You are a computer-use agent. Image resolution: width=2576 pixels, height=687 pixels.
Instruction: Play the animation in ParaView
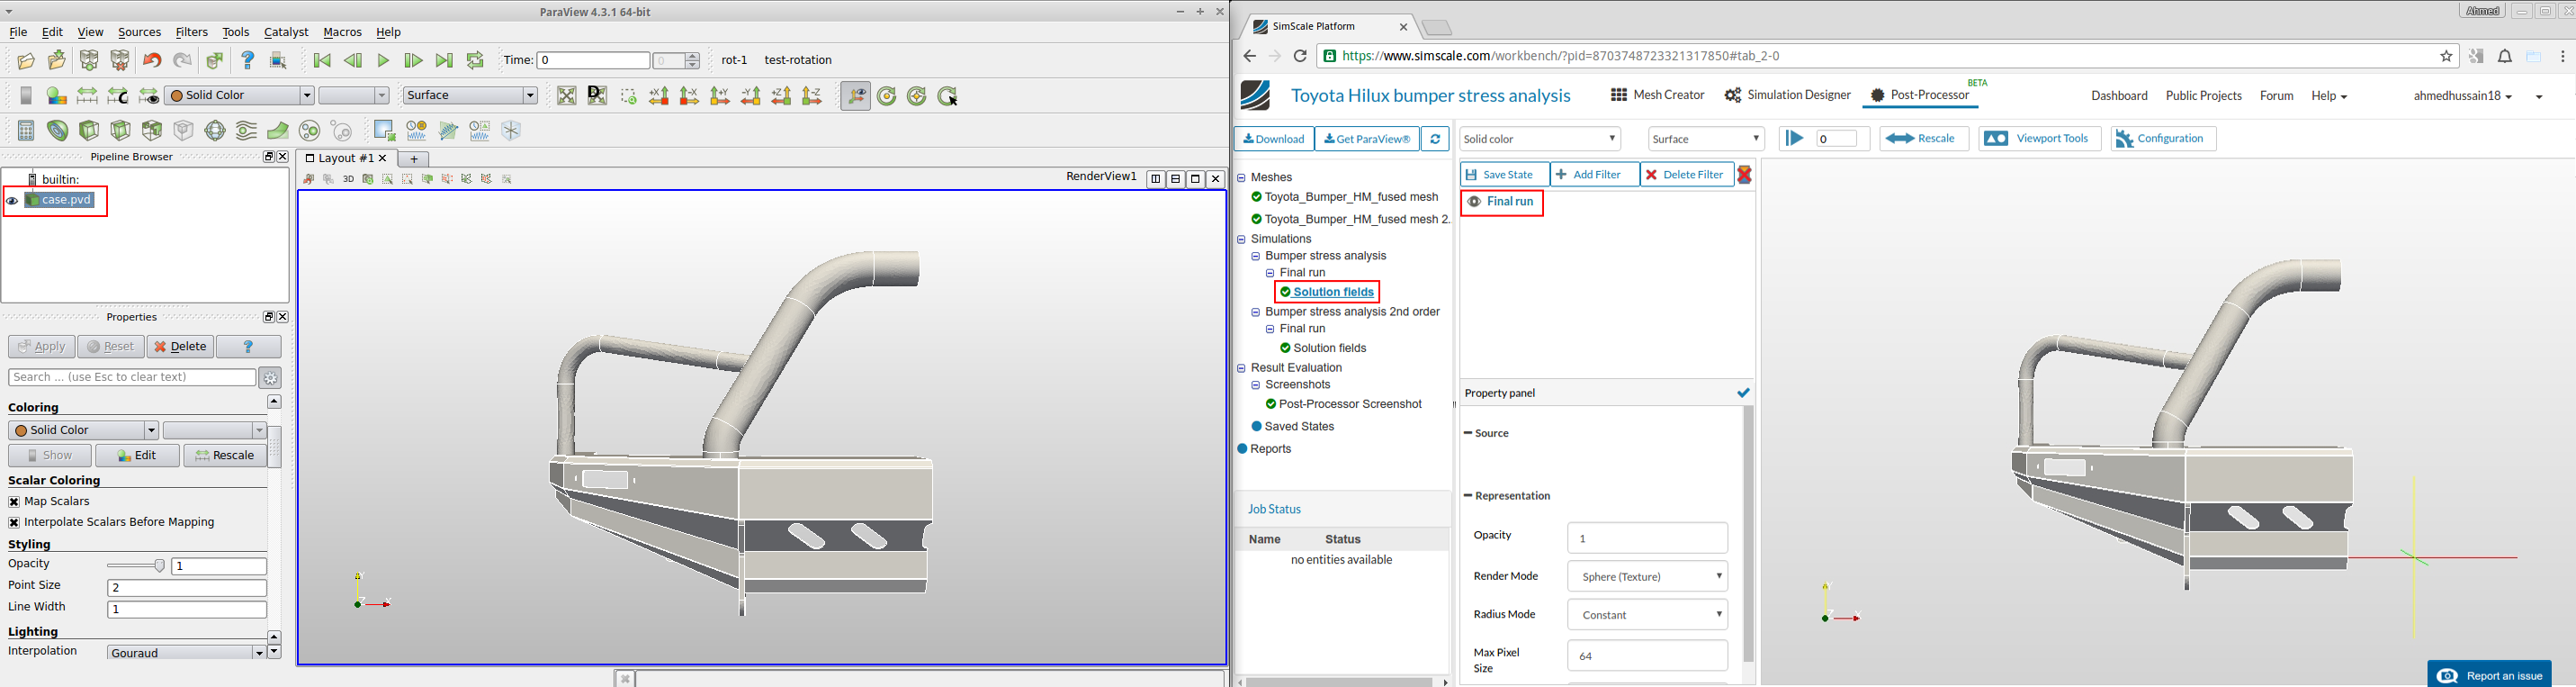383,61
